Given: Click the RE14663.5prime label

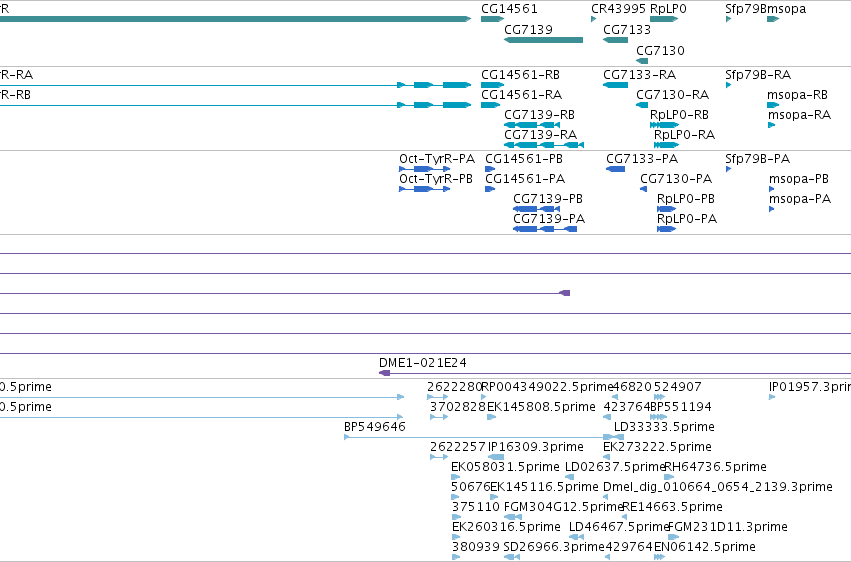Looking at the screenshot, I should (x=672, y=507).
